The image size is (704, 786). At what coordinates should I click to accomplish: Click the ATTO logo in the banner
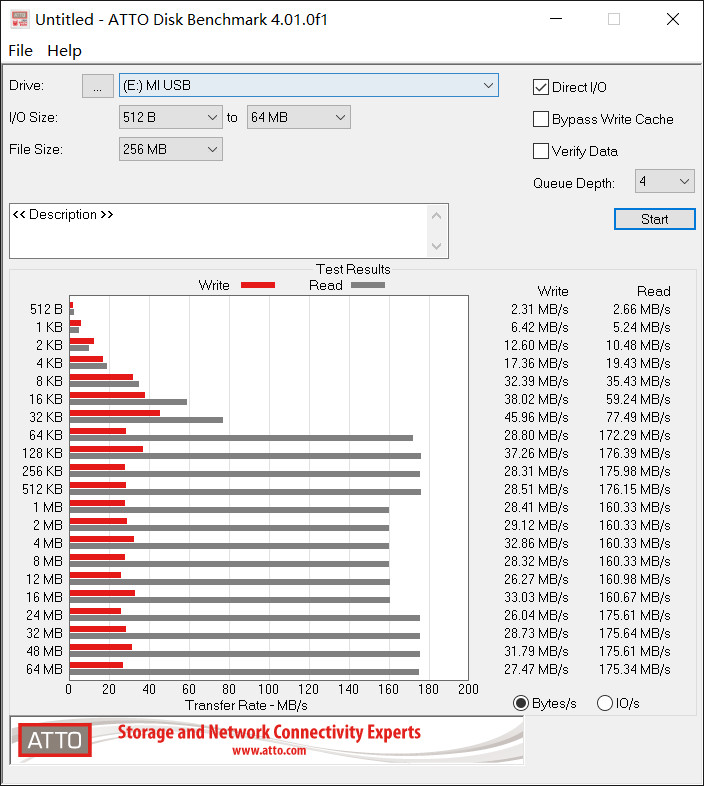coord(55,740)
